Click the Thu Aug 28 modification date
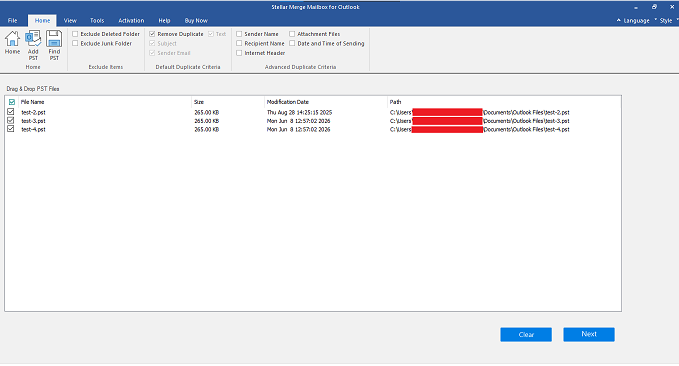The image size is (679, 366). pos(299,113)
